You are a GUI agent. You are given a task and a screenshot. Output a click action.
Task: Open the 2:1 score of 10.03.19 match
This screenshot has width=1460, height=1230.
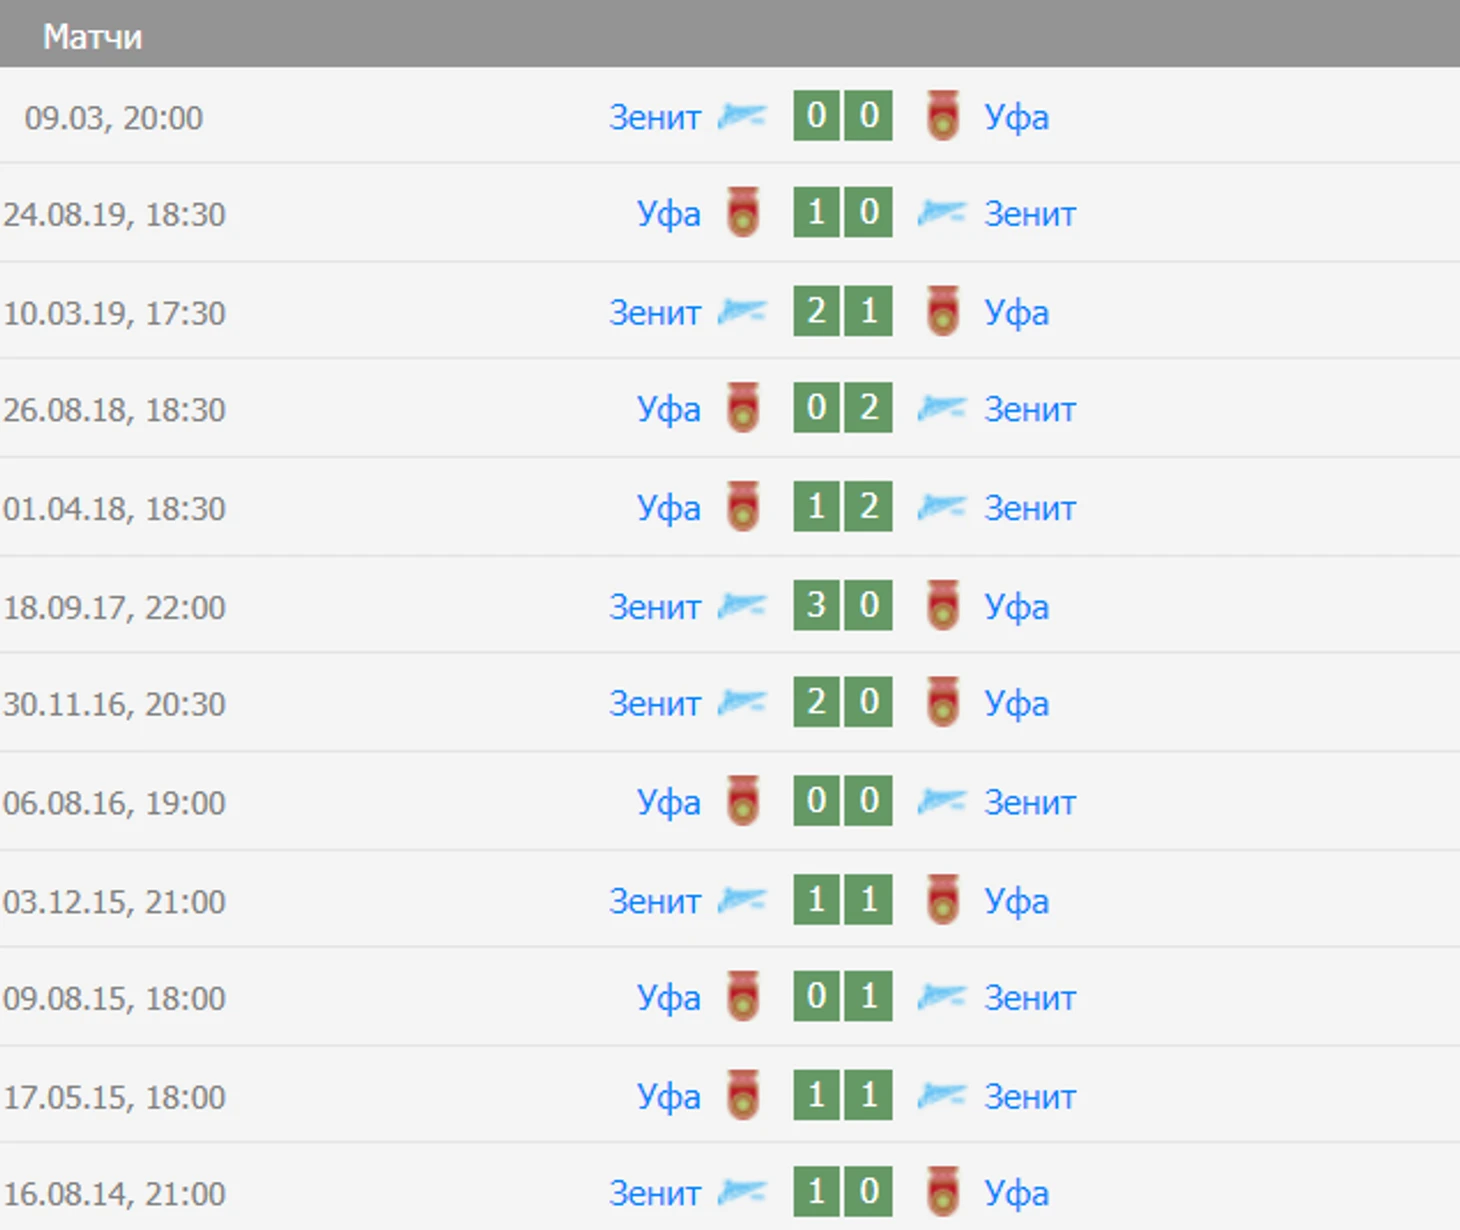[x=843, y=311]
